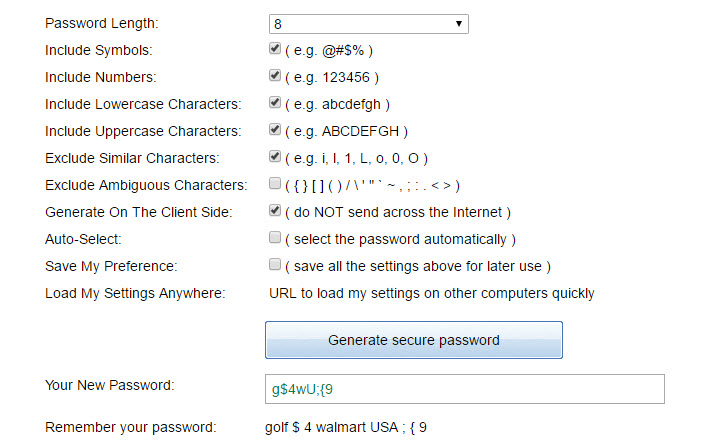Disable Include Lowercase Characters option
This screenshot has height=447, width=701.
point(275,102)
